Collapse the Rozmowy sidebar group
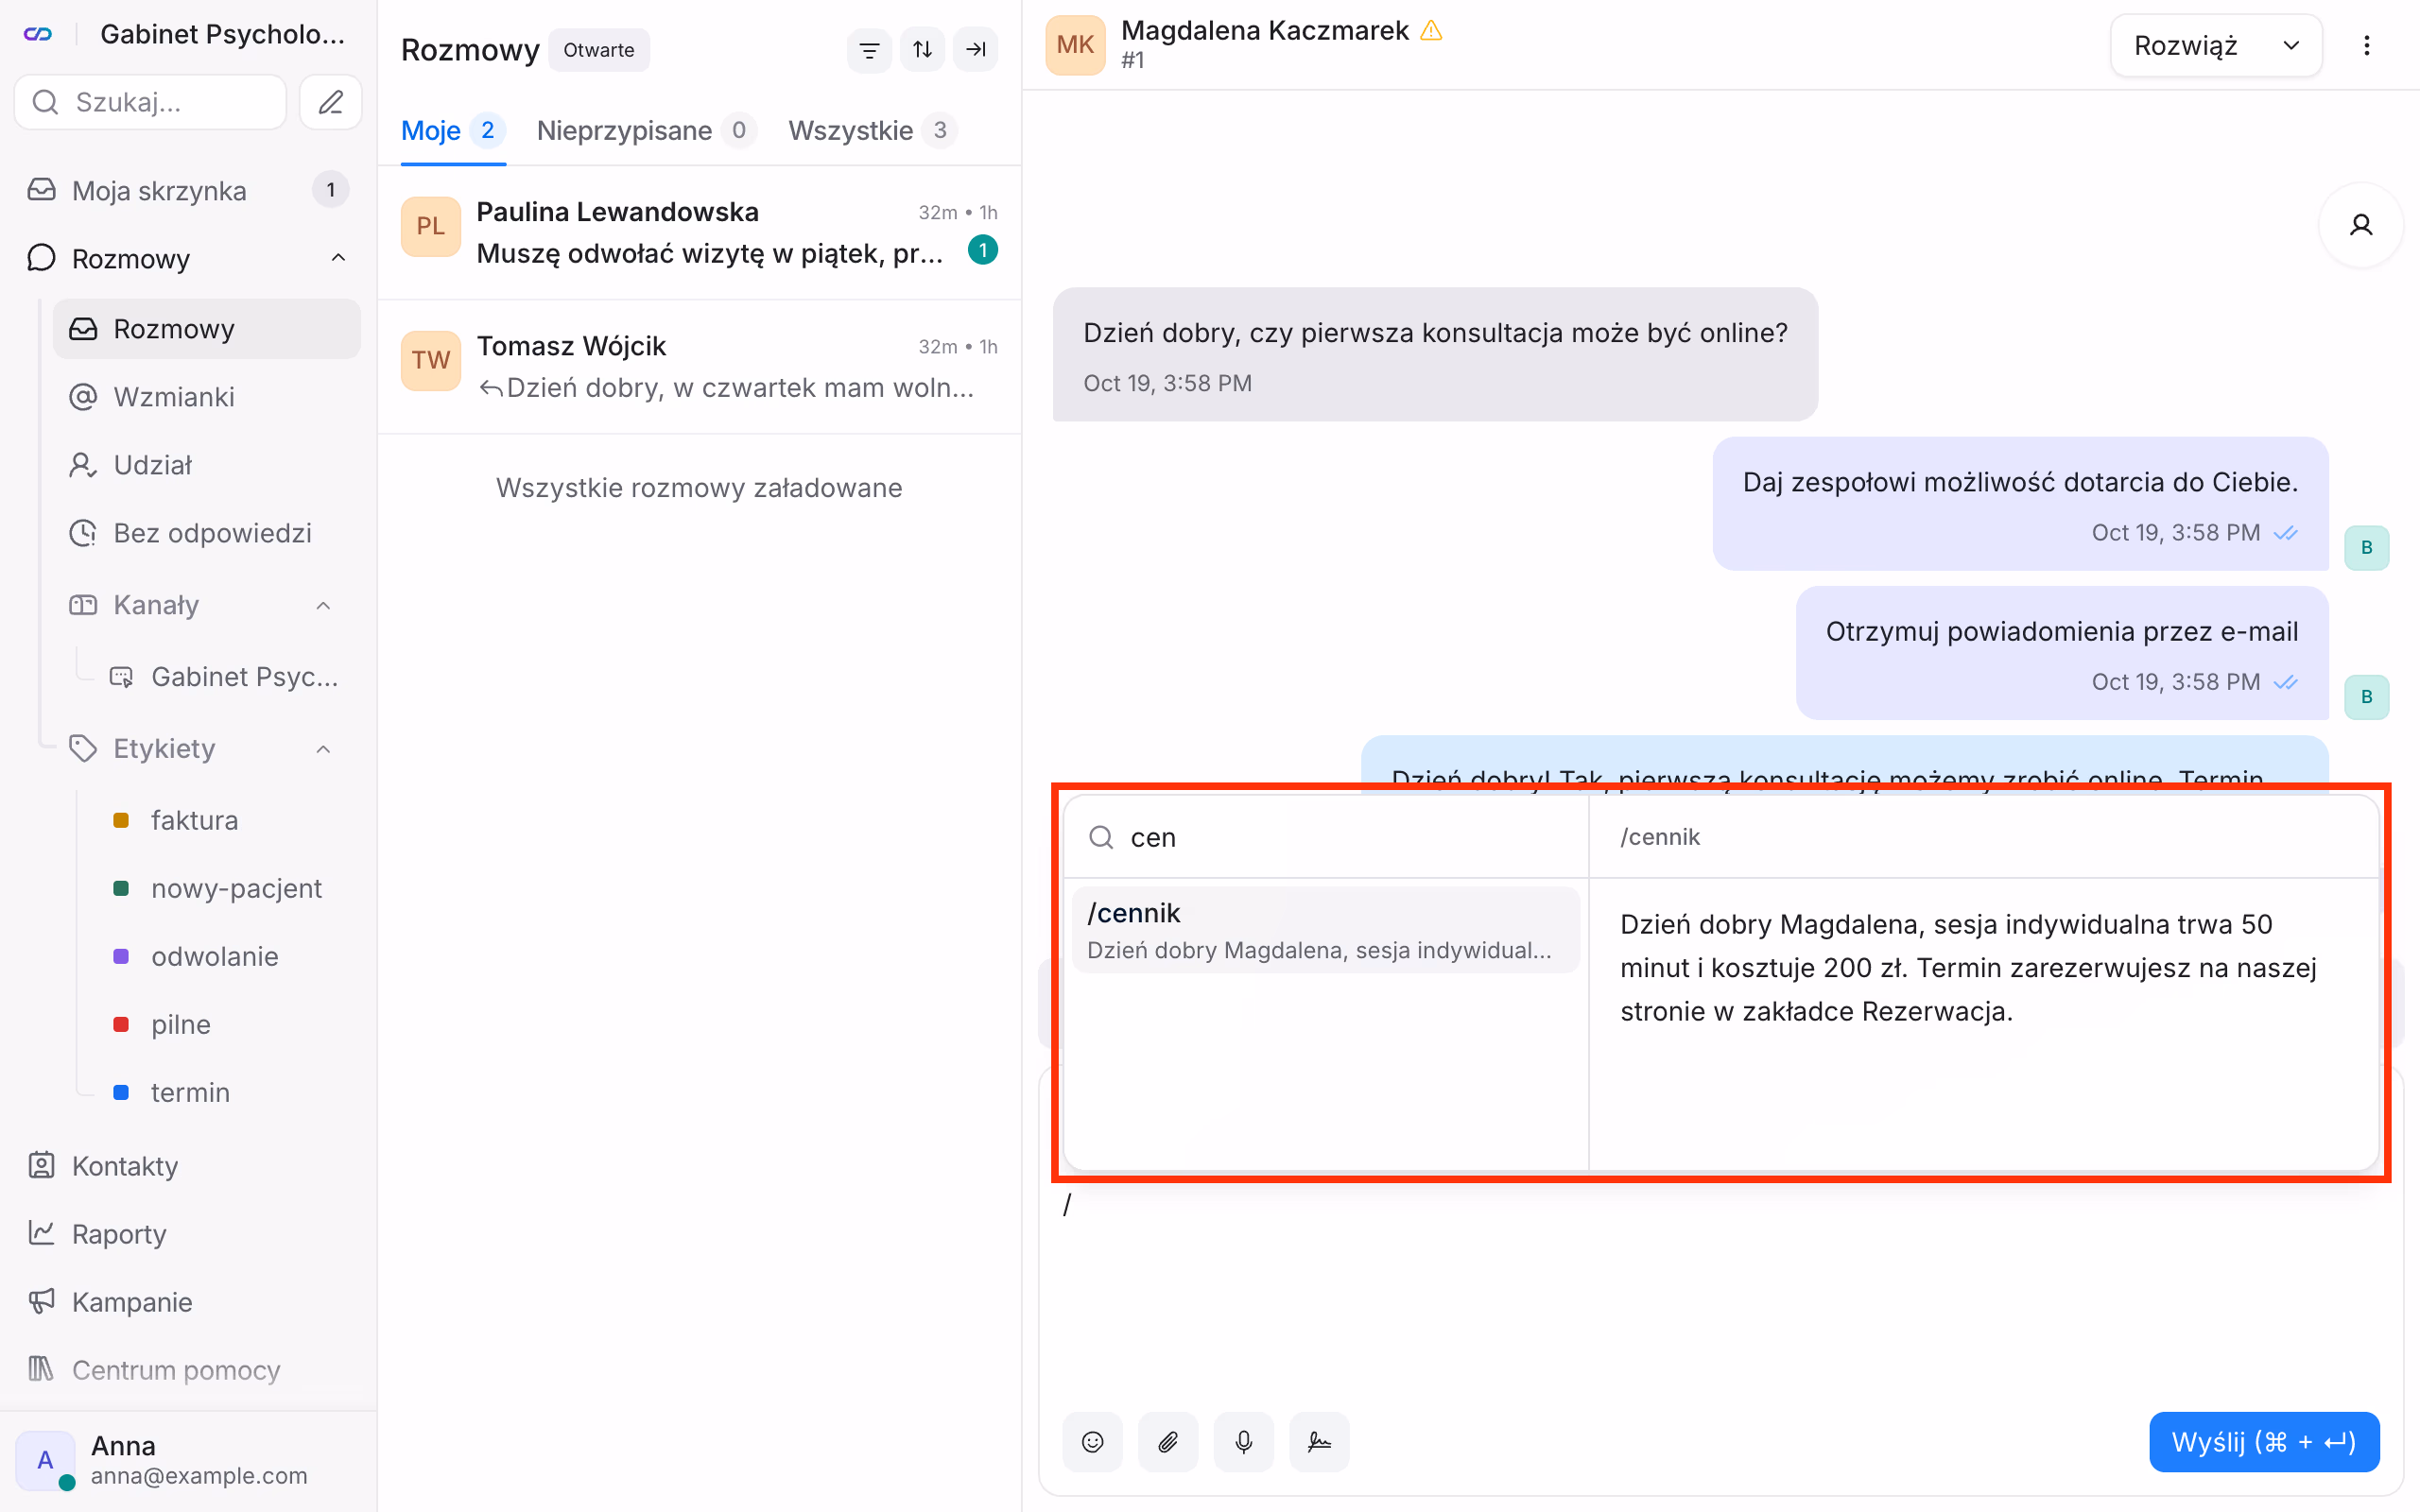Viewport: 2420px width, 1512px height. click(338, 258)
